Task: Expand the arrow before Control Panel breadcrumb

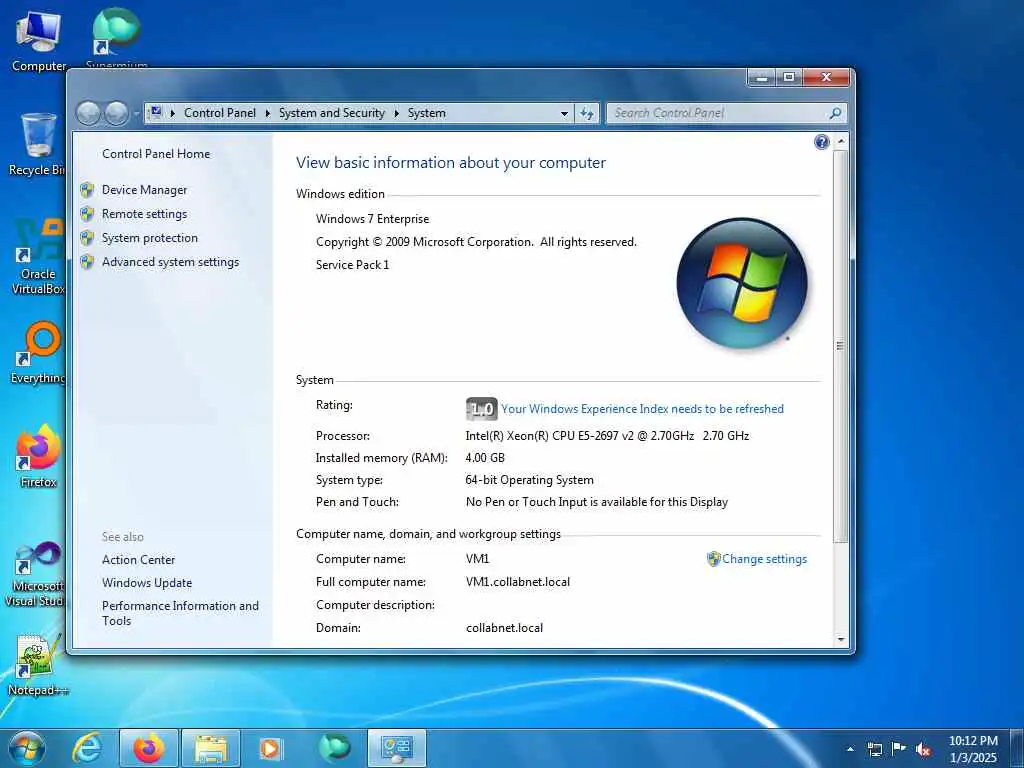Action: [172, 113]
